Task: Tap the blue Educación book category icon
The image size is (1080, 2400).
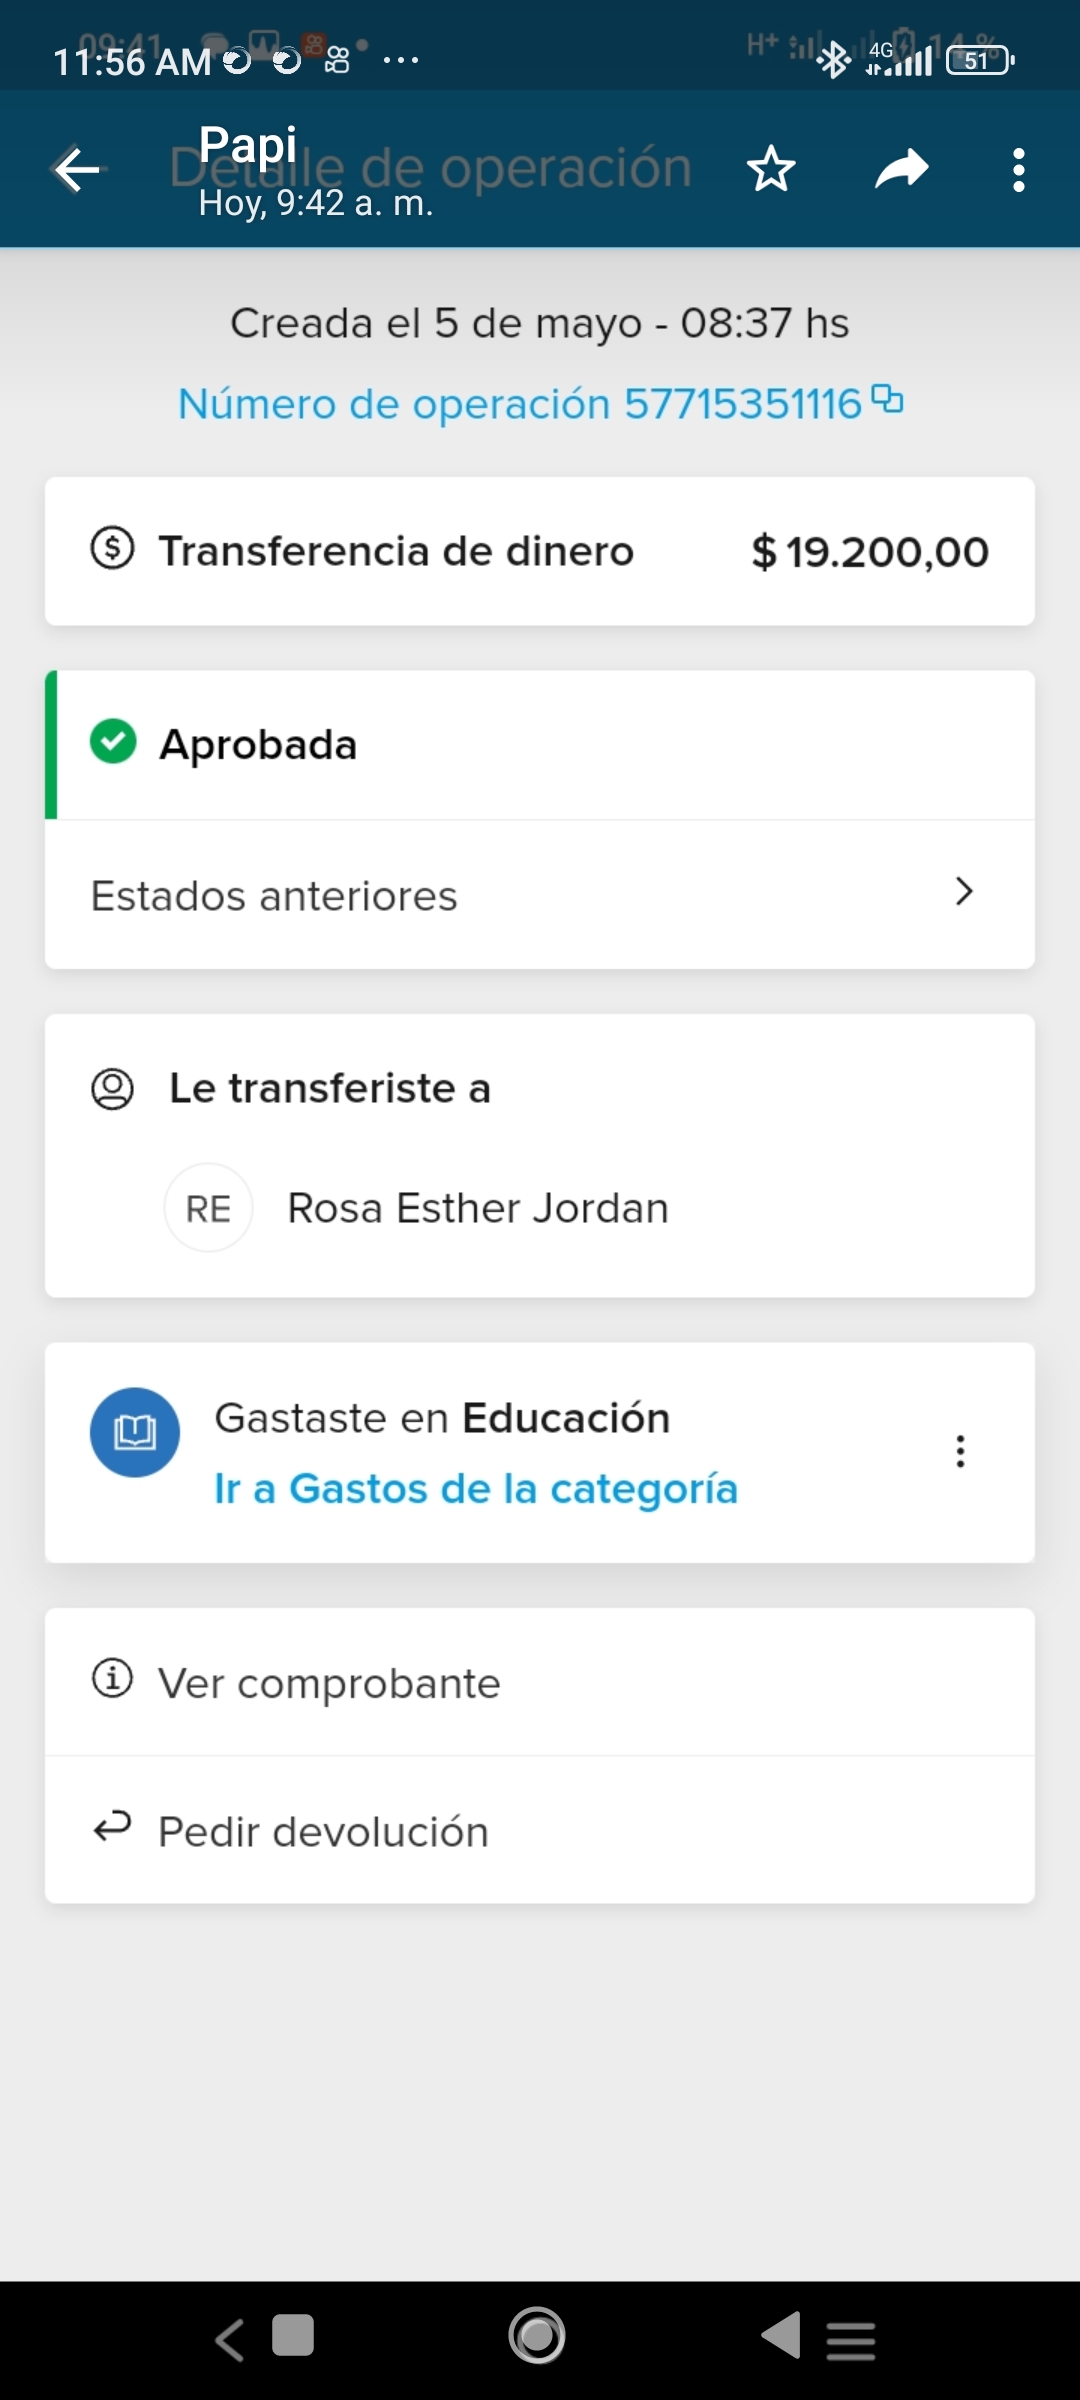Action: 135,1432
